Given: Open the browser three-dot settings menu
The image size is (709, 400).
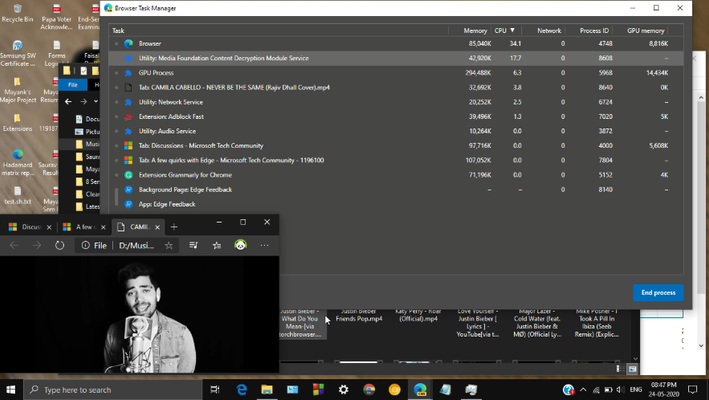Looking at the screenshot, I should click(x=265, y=245).
